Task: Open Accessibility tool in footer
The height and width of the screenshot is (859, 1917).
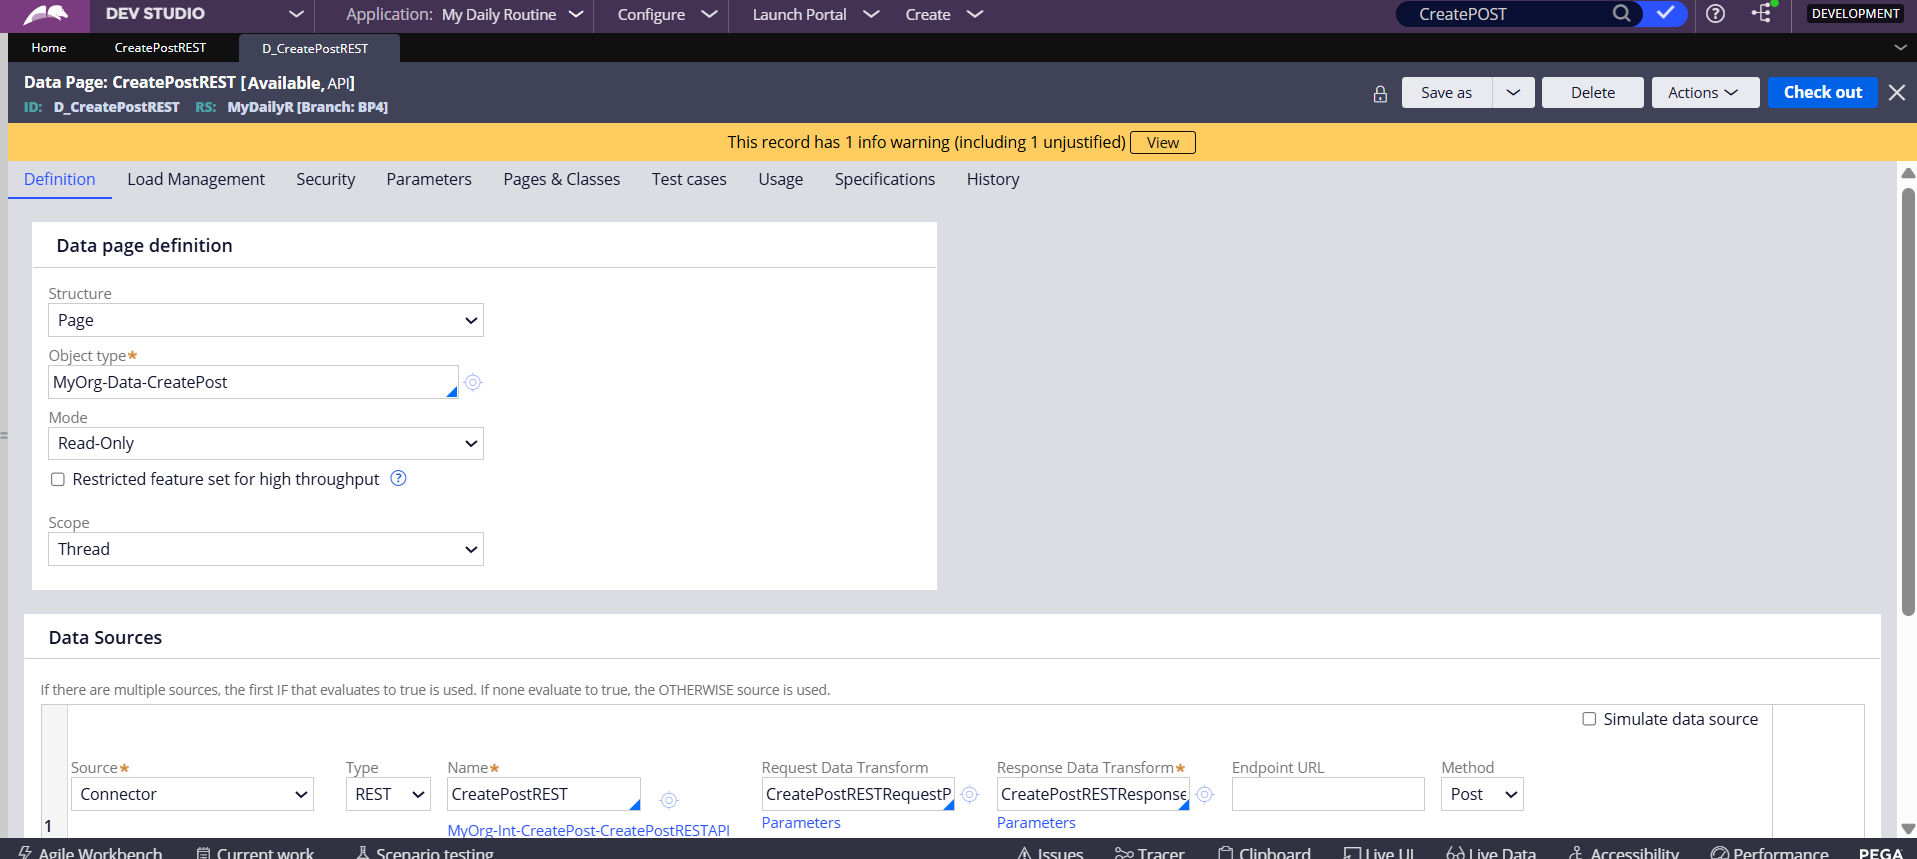Action: click(1624, 852)
